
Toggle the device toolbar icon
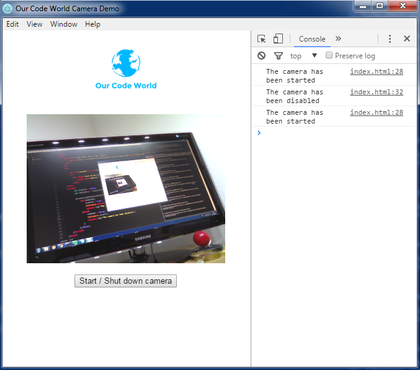tap(278, 39)
